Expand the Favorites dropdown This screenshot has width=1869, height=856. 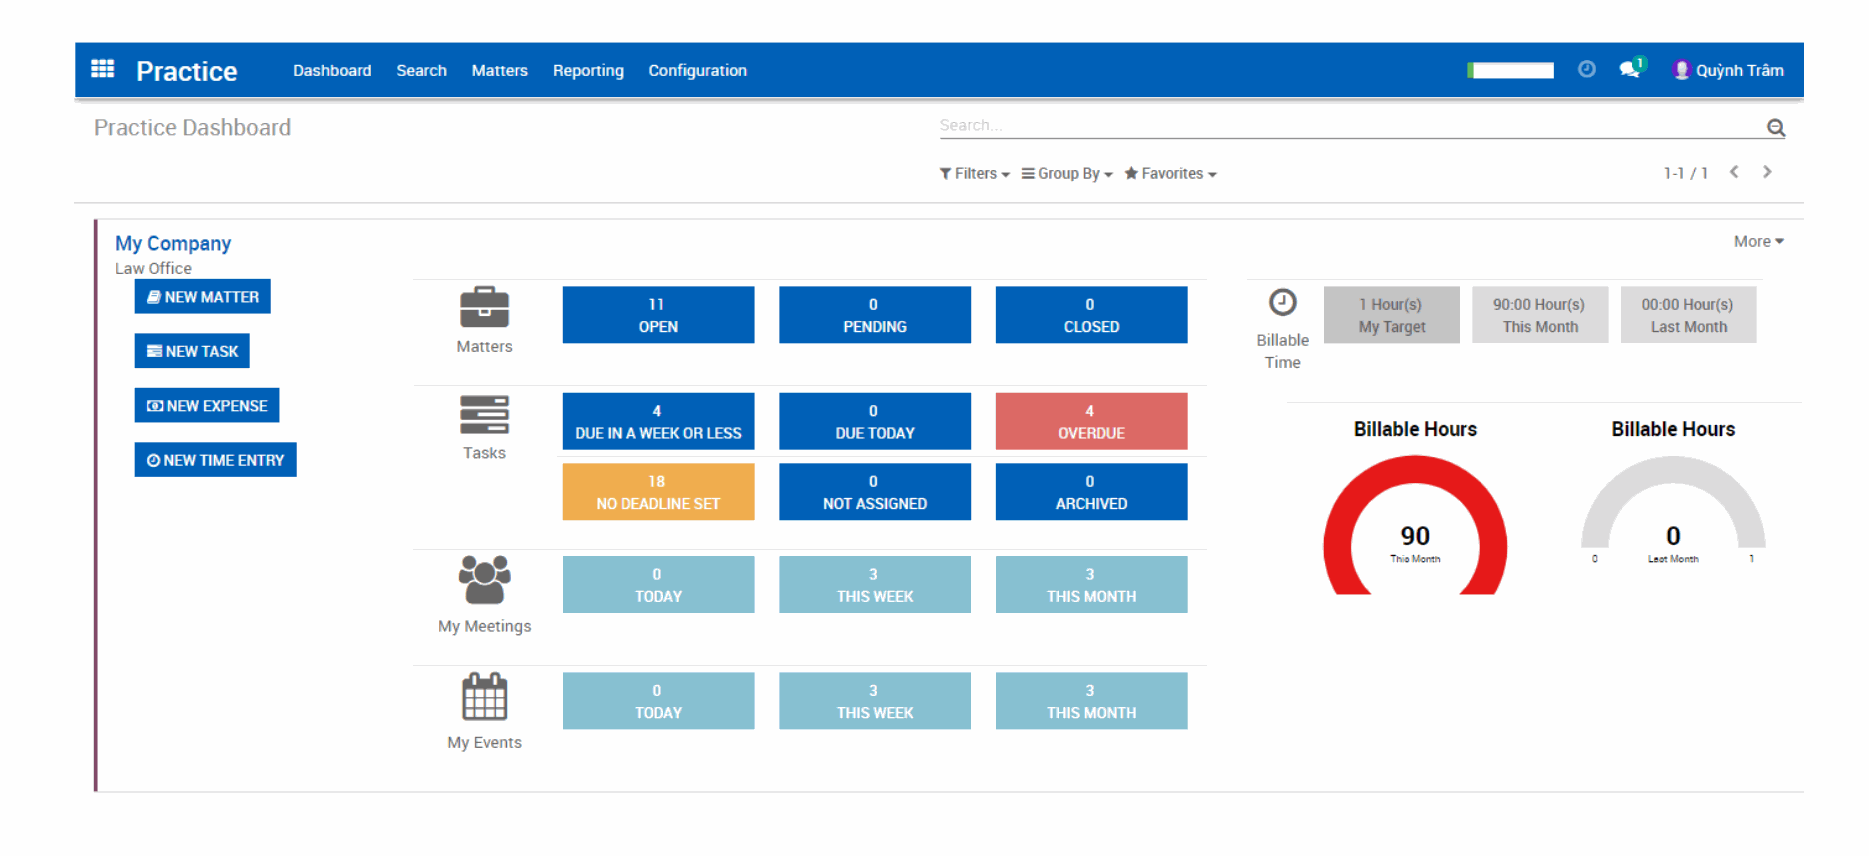click(x=1170, y=174)
